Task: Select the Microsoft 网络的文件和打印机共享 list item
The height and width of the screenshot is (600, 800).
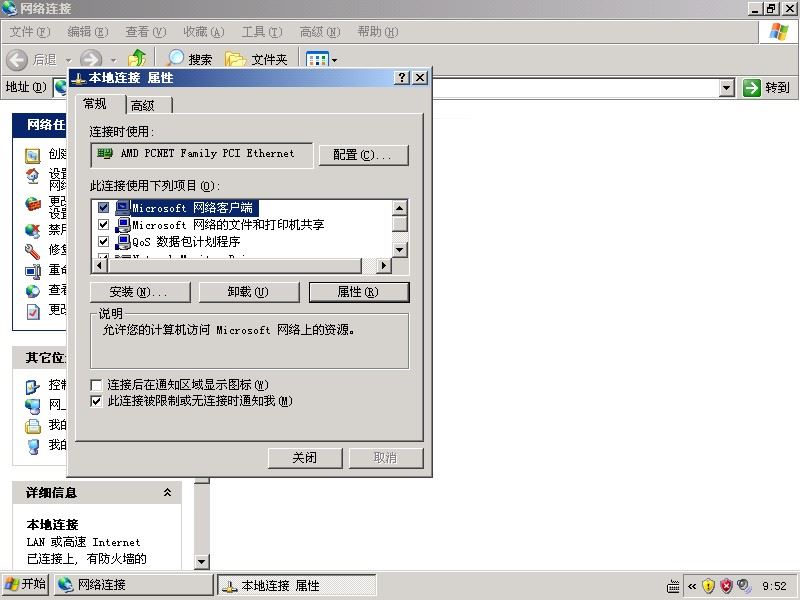Action: pyautogui.click(x=228, y=224)
